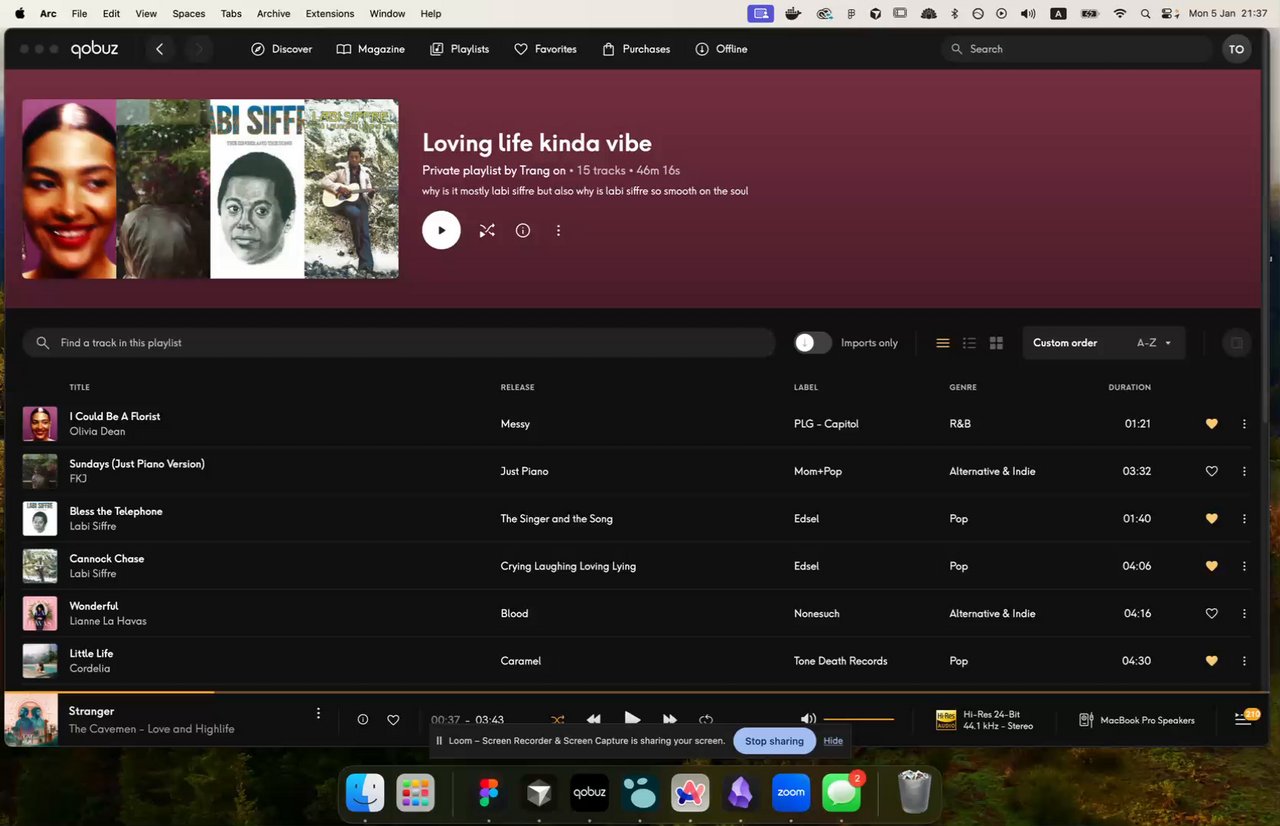Open The Singer and the Song release

557,519
